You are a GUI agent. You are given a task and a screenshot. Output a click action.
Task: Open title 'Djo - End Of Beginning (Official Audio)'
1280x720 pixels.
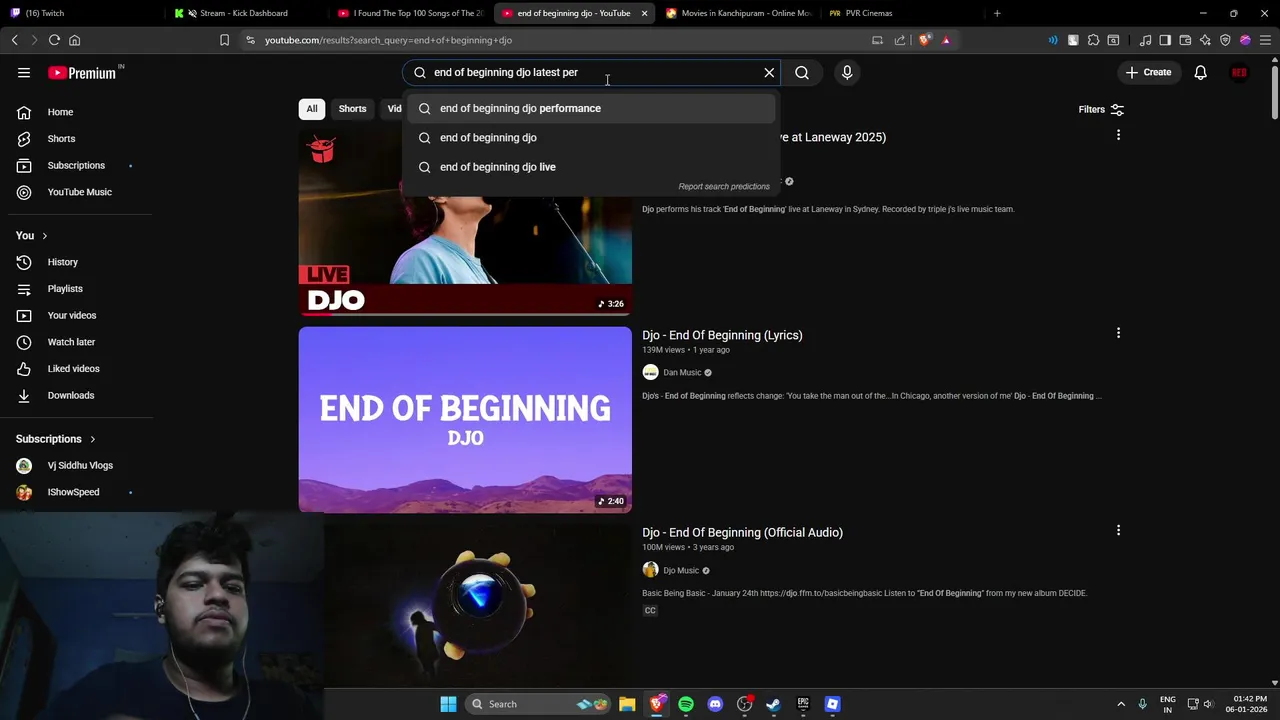742,532
